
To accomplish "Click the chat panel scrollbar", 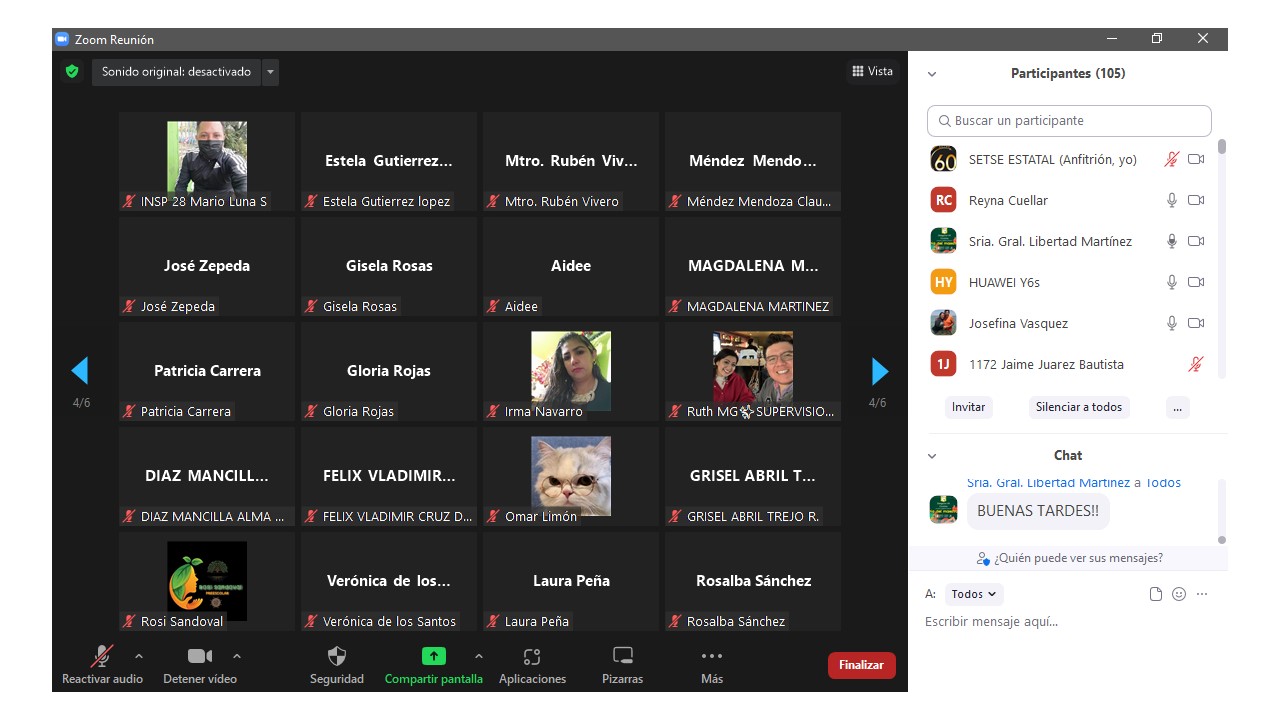I will [x=1222, y=540].
